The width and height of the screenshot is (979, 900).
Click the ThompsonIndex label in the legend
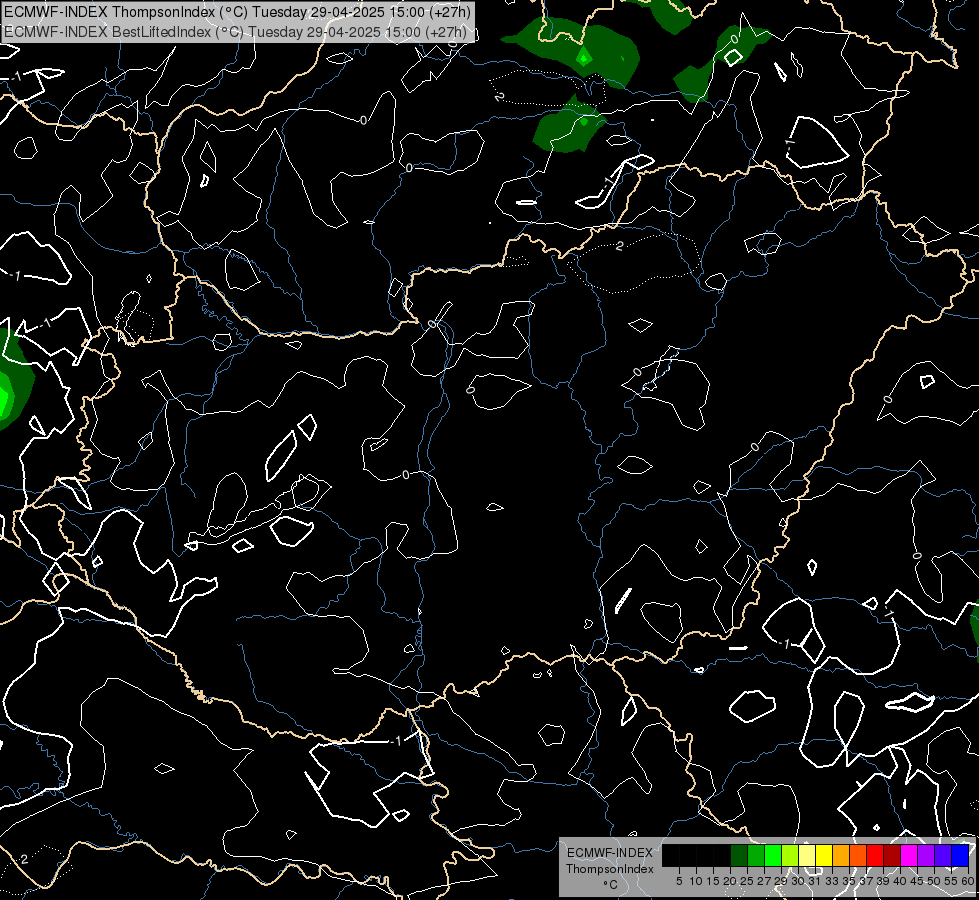pyautogui.click(x=610, y=869)
